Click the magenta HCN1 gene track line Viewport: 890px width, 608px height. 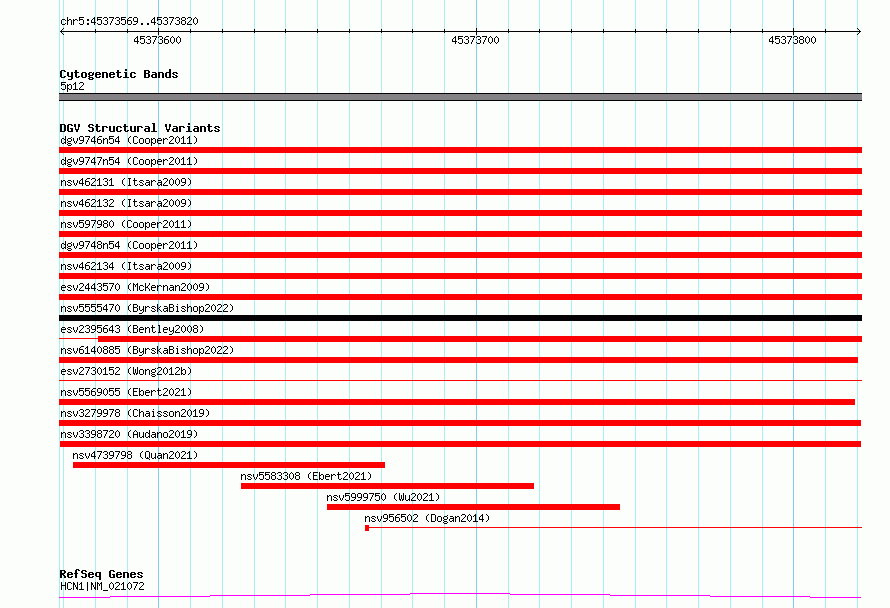460,595
